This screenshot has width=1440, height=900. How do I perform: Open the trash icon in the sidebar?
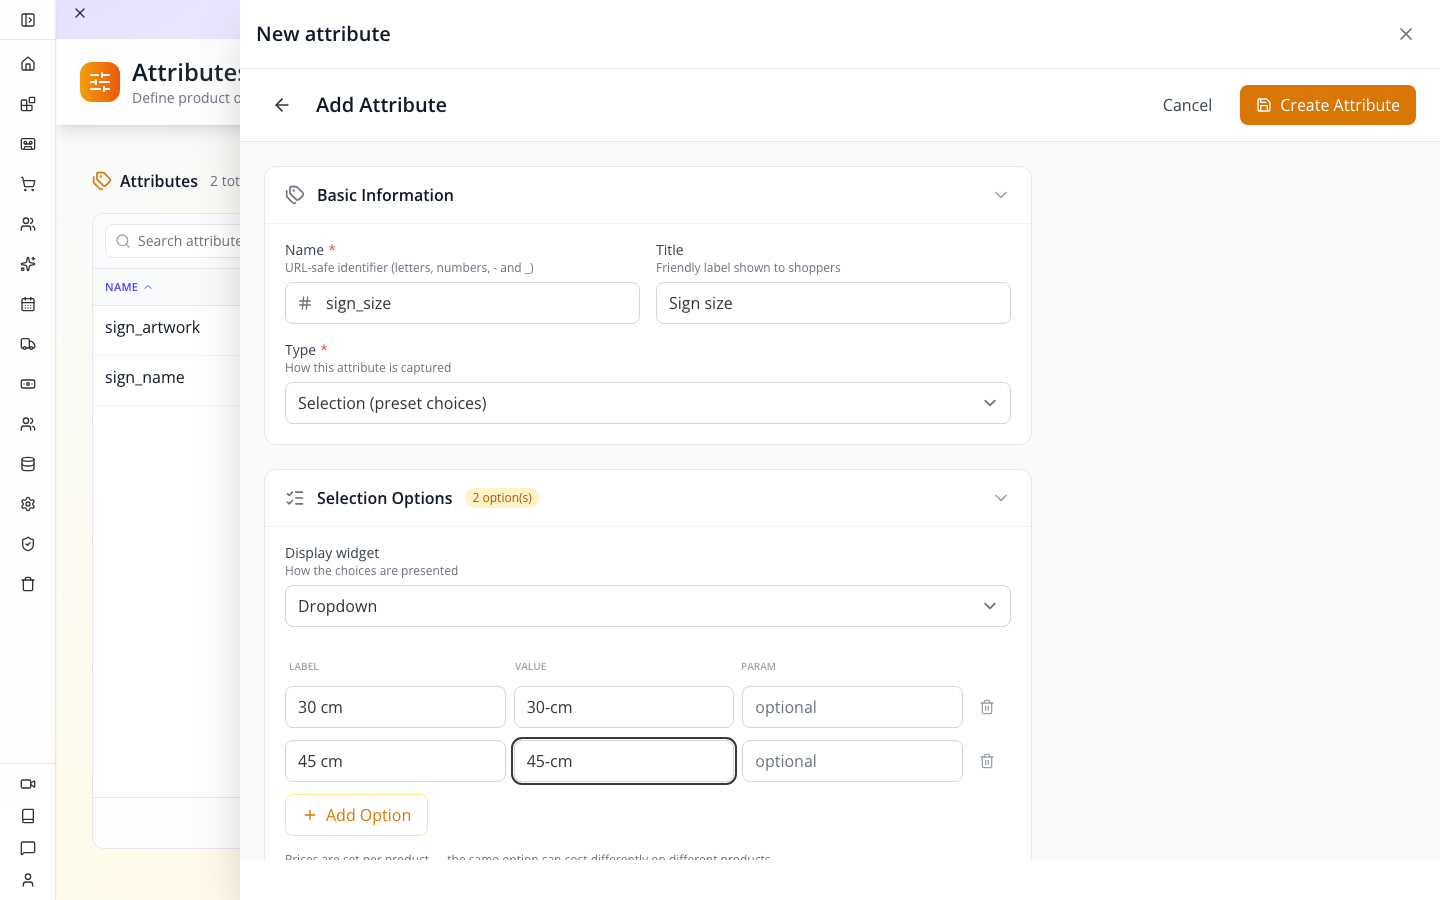point(28,584)
